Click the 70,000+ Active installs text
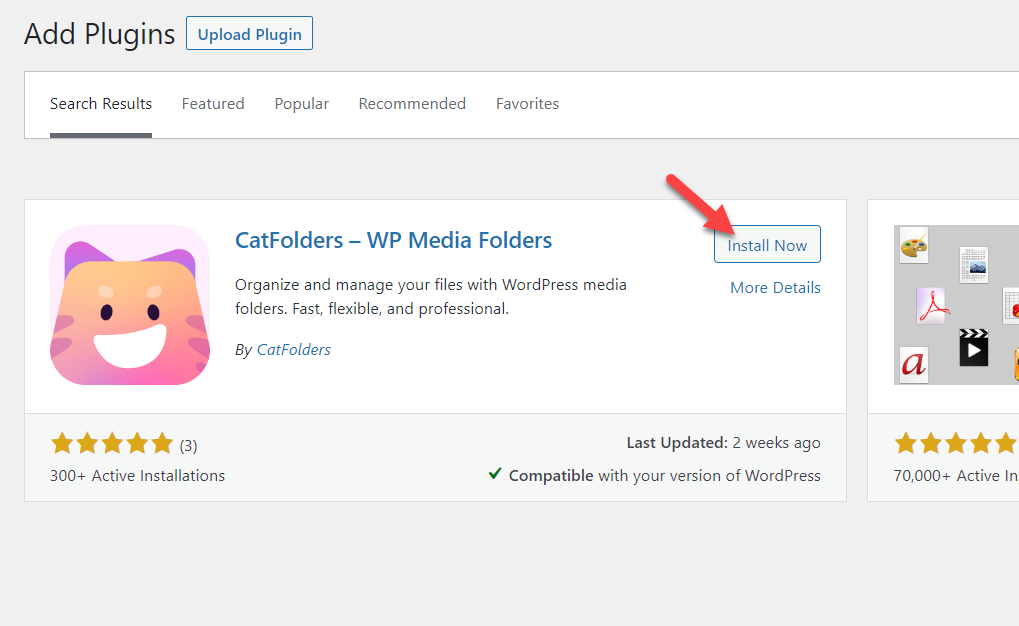 tap(956, 476)
